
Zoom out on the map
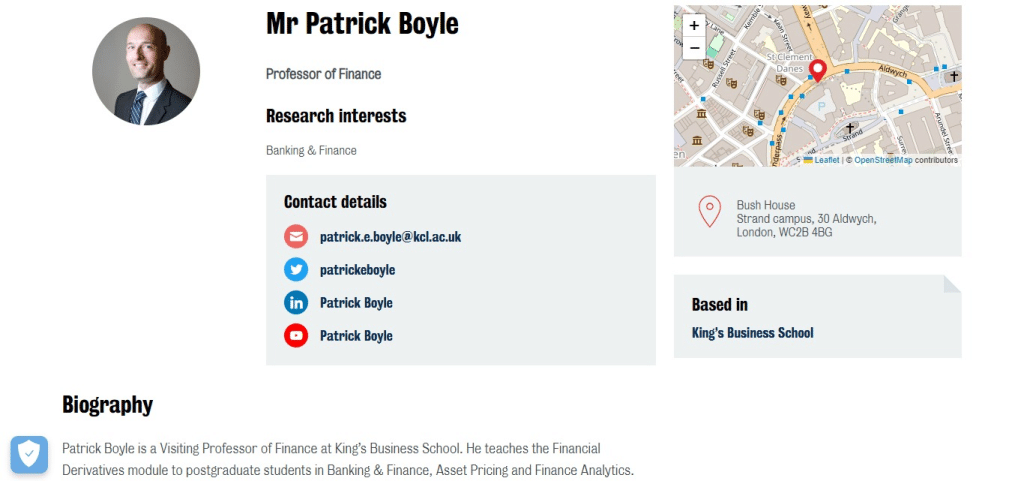694,48
